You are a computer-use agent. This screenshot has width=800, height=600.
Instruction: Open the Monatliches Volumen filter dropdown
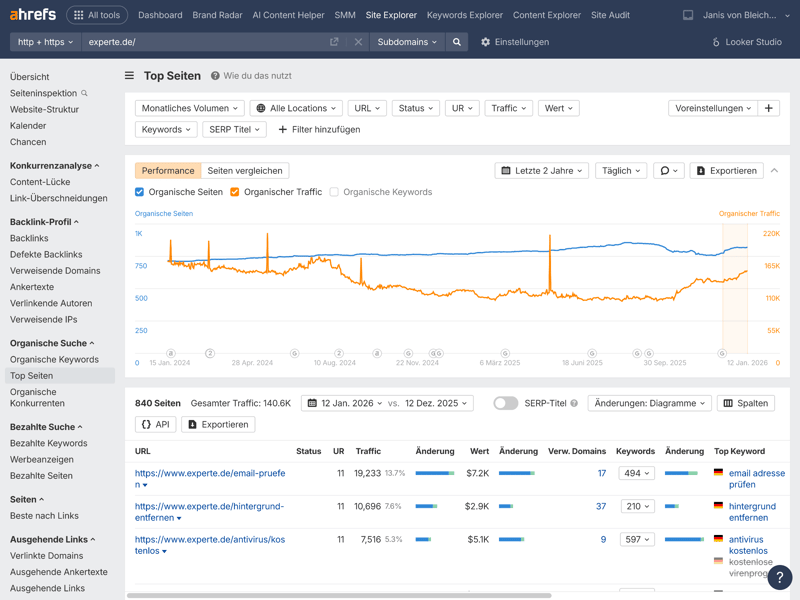[190, 108]
